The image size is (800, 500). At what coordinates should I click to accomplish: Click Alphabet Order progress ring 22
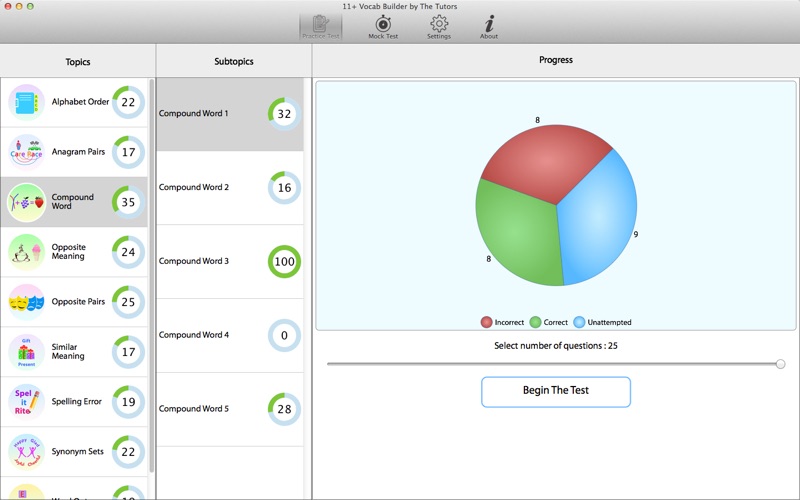tap(129, 102)
